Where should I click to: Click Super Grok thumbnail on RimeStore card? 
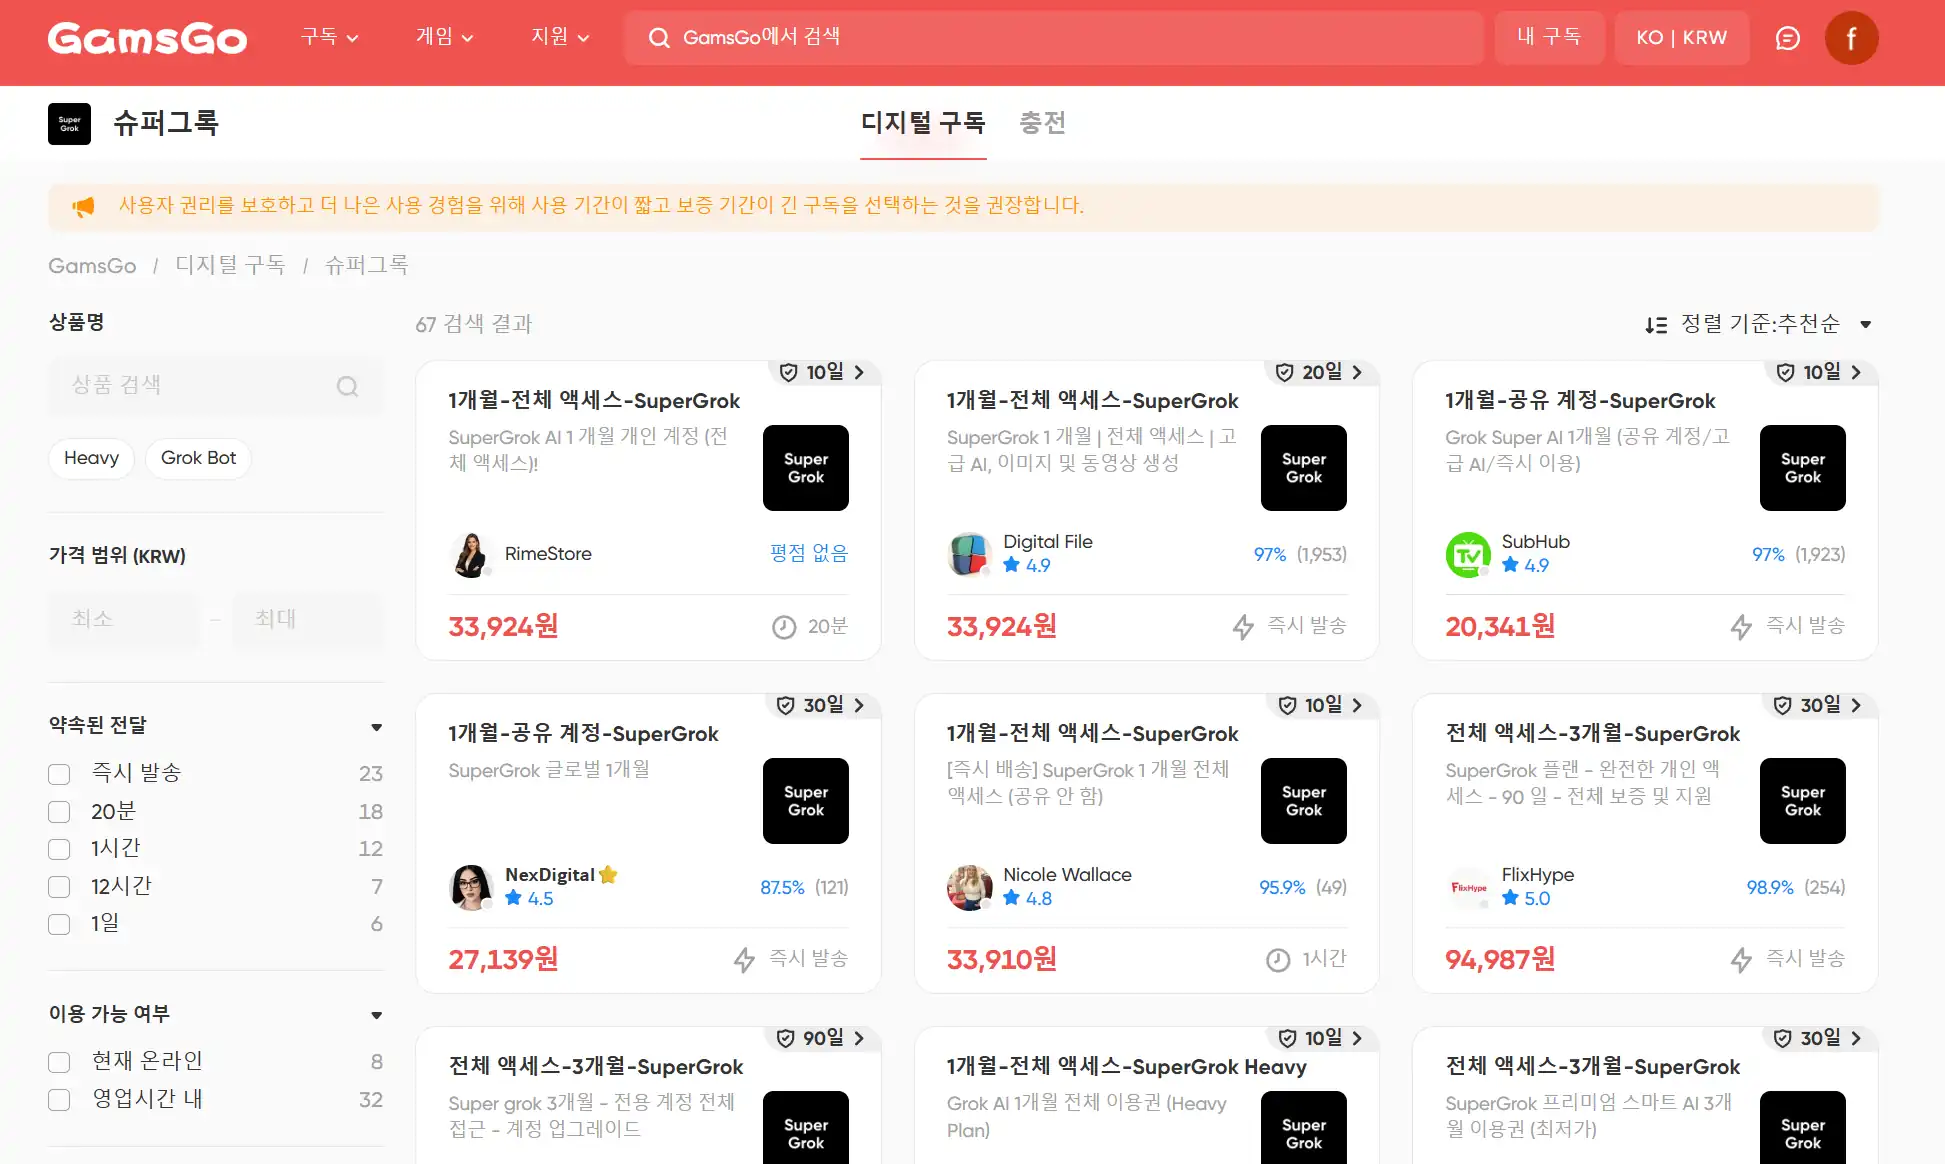tap(805, 468)
